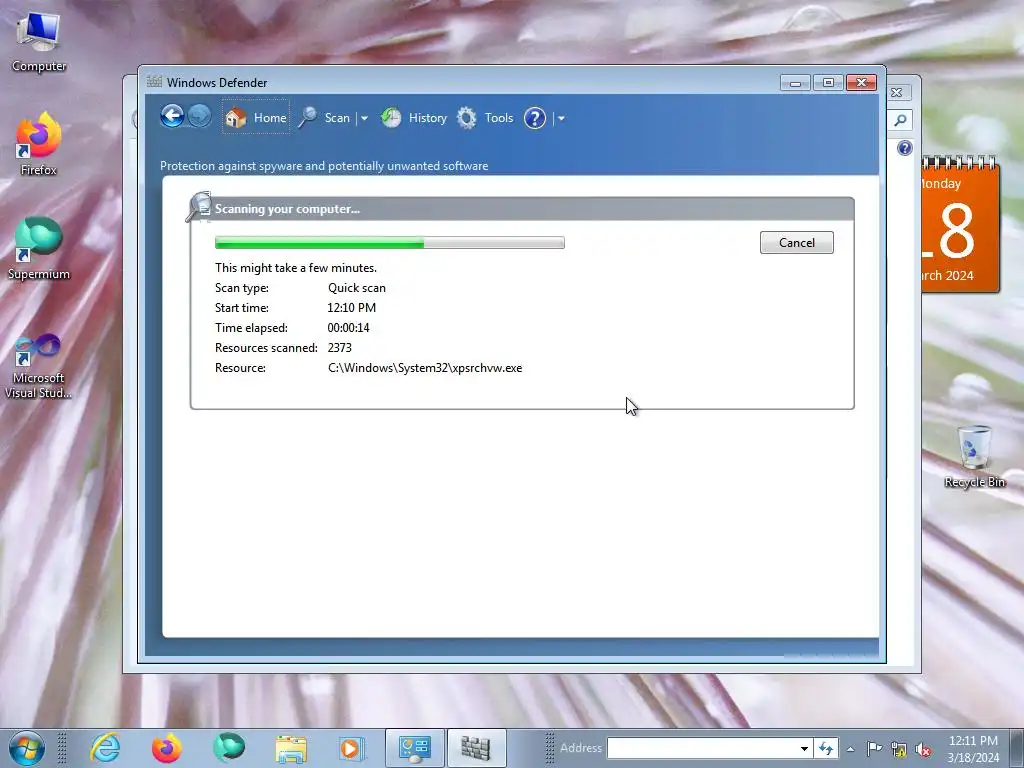Expand the taskbar Address dropdown
Screen dimensions: 1024x768
[805, 748]
